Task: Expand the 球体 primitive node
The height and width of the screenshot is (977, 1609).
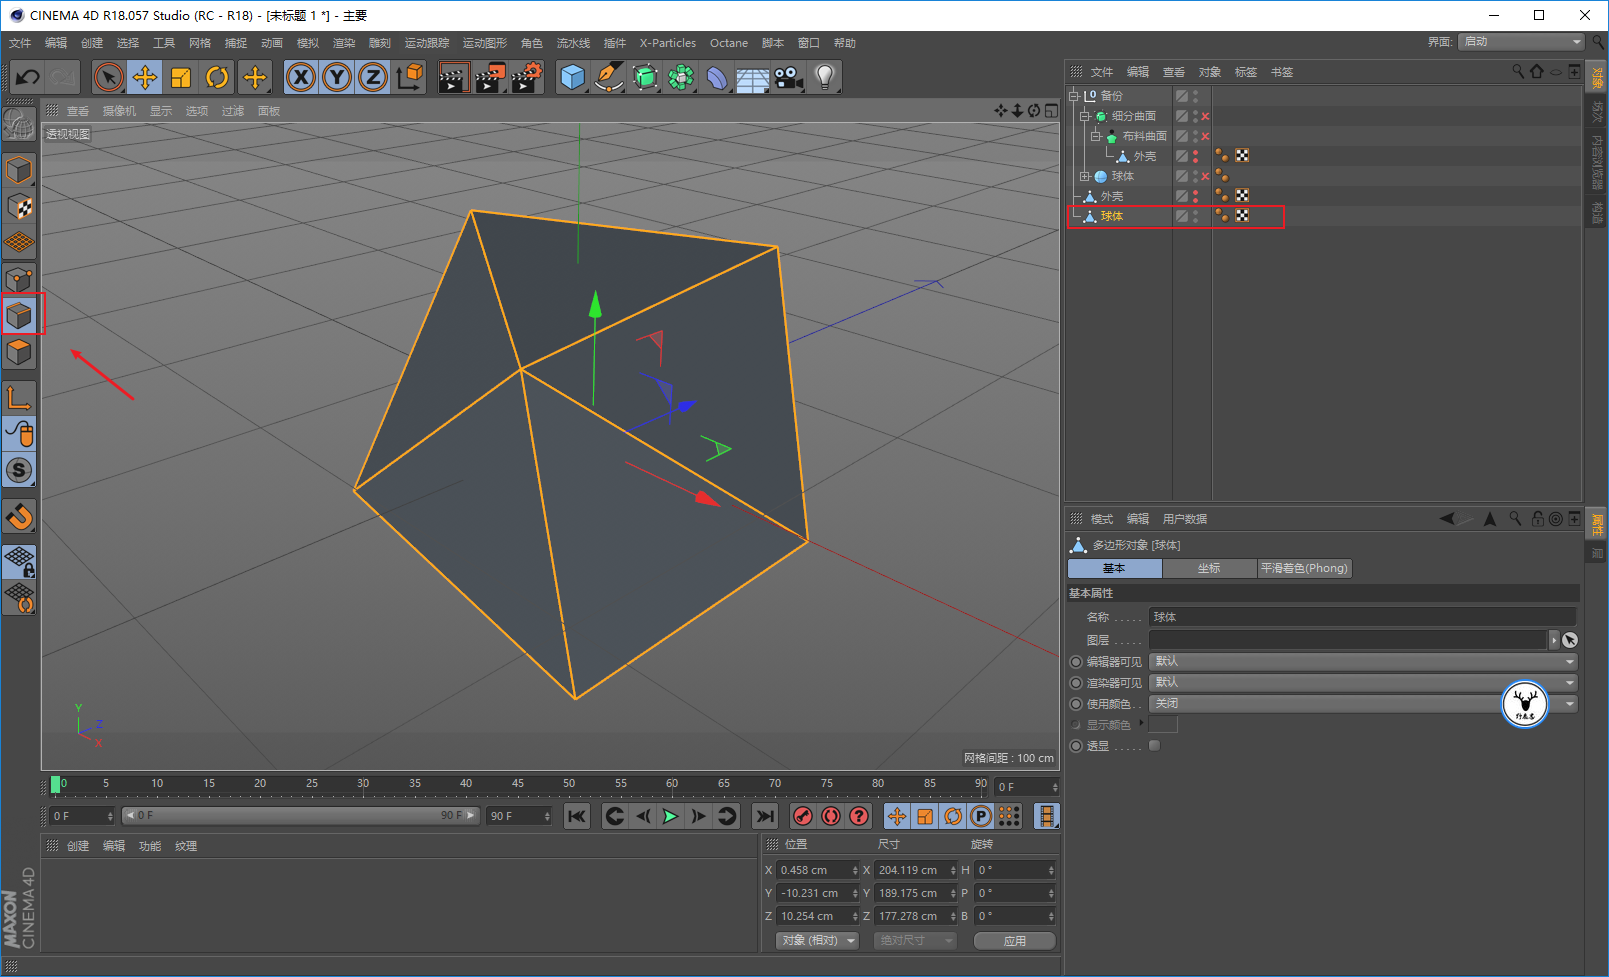Action: coord(1085,176)
